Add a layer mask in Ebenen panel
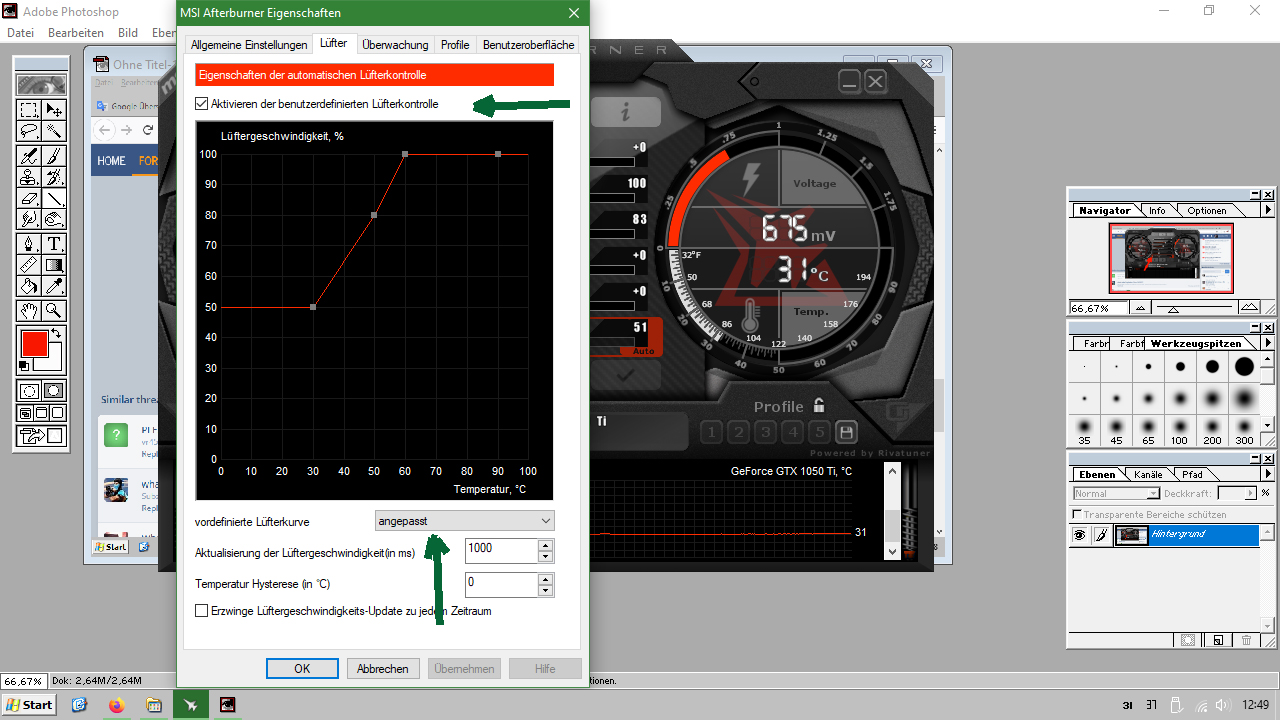Screen dimensions: 1280x720 1188,640
